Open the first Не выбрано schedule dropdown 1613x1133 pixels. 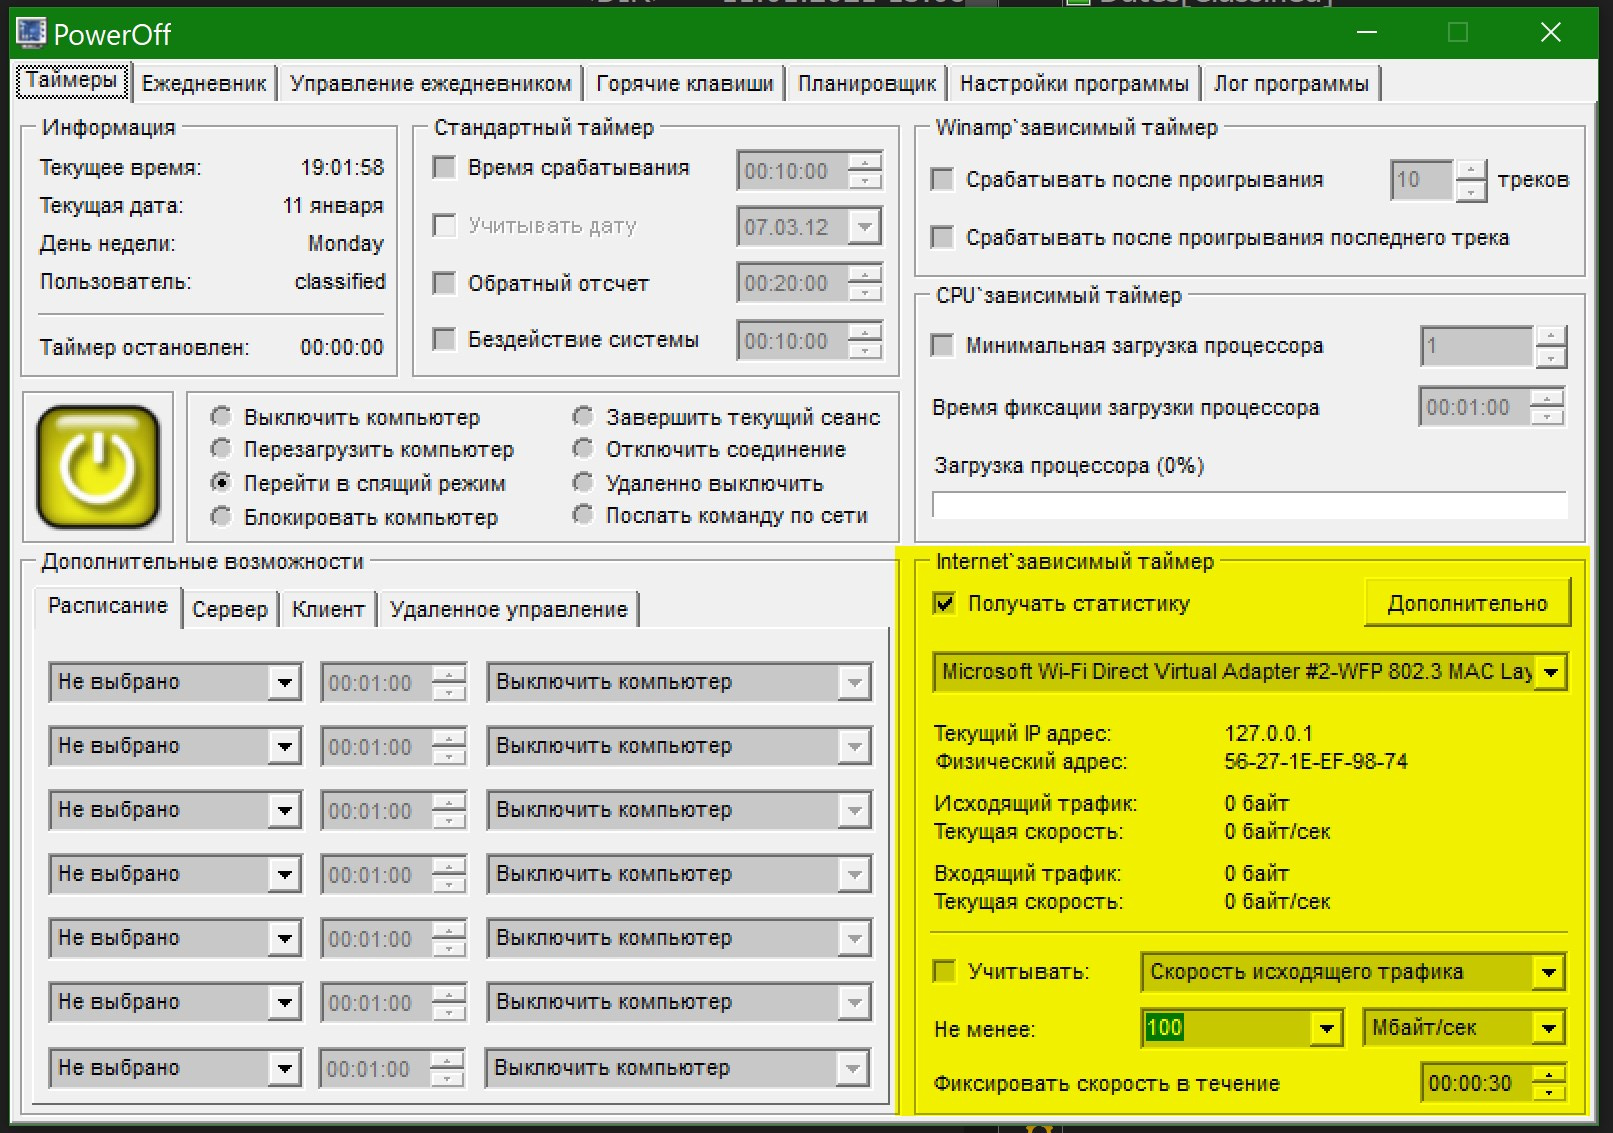tap(285, 682)
